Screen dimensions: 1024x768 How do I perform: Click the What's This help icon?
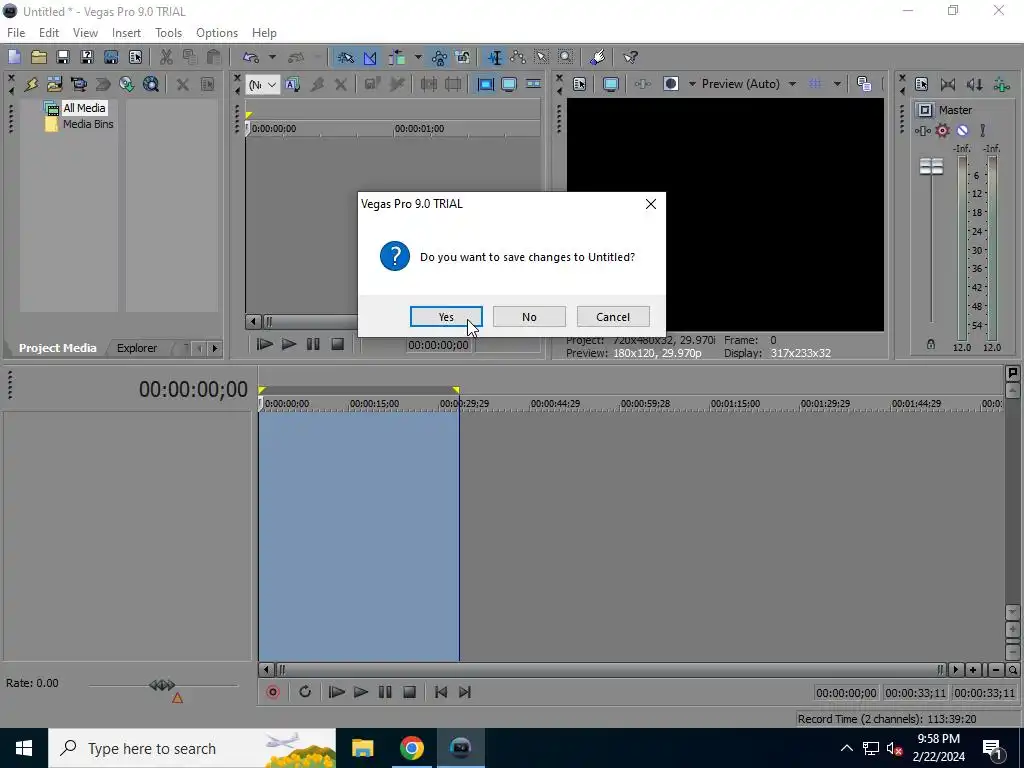pos(631,57)
